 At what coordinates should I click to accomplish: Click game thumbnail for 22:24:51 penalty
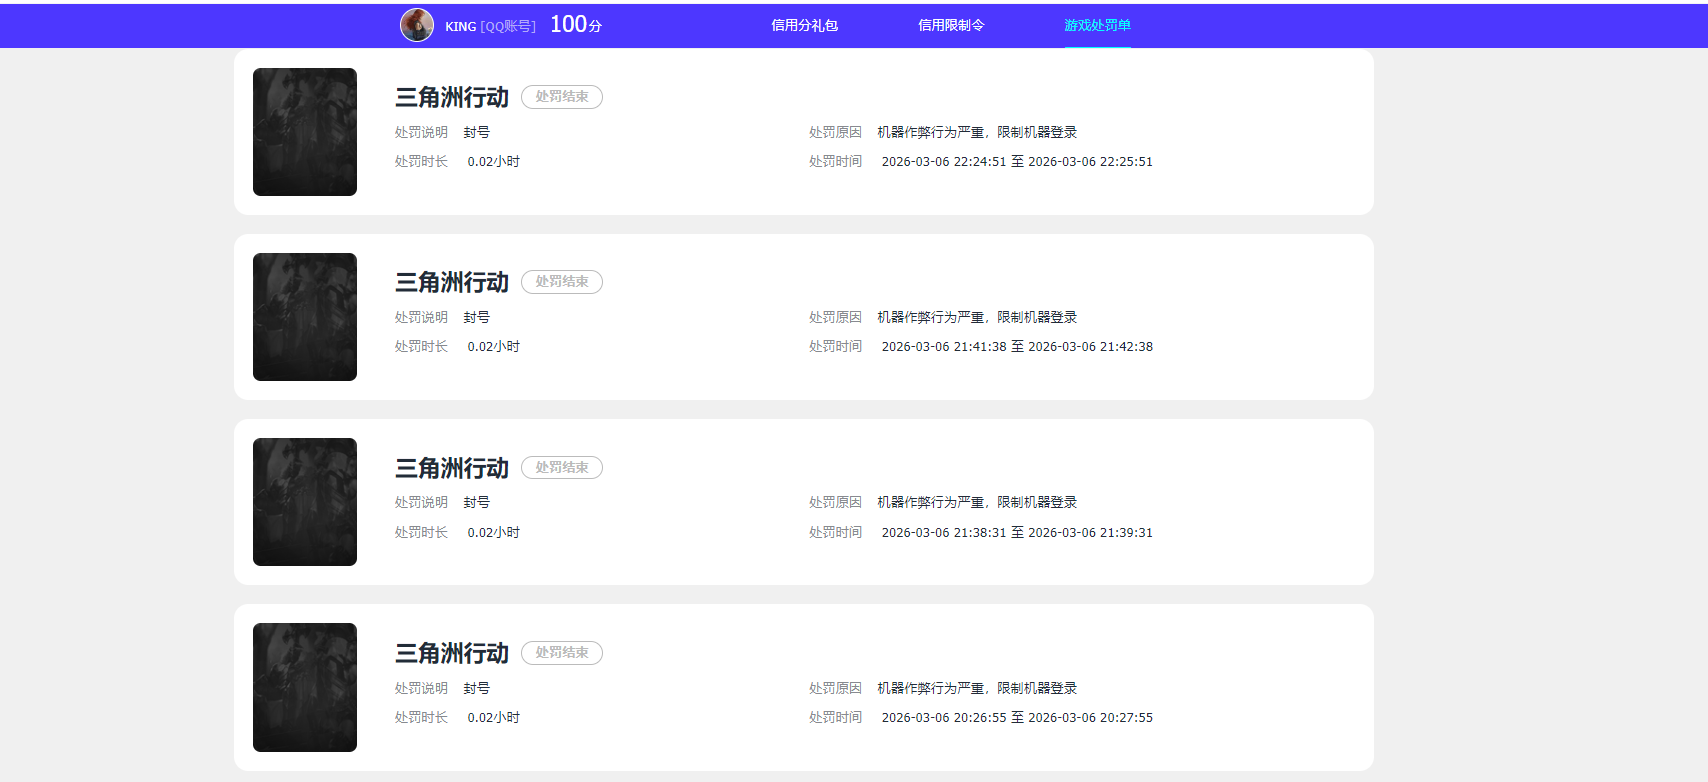pyautogui.click(x=305, y=132)
